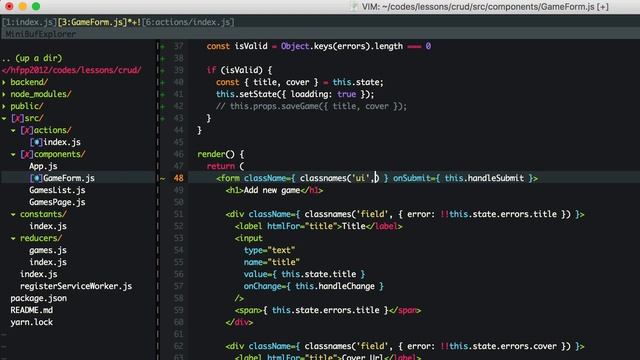
Task: Open games.js under reducers folder
Action: [x=48, y=250]
